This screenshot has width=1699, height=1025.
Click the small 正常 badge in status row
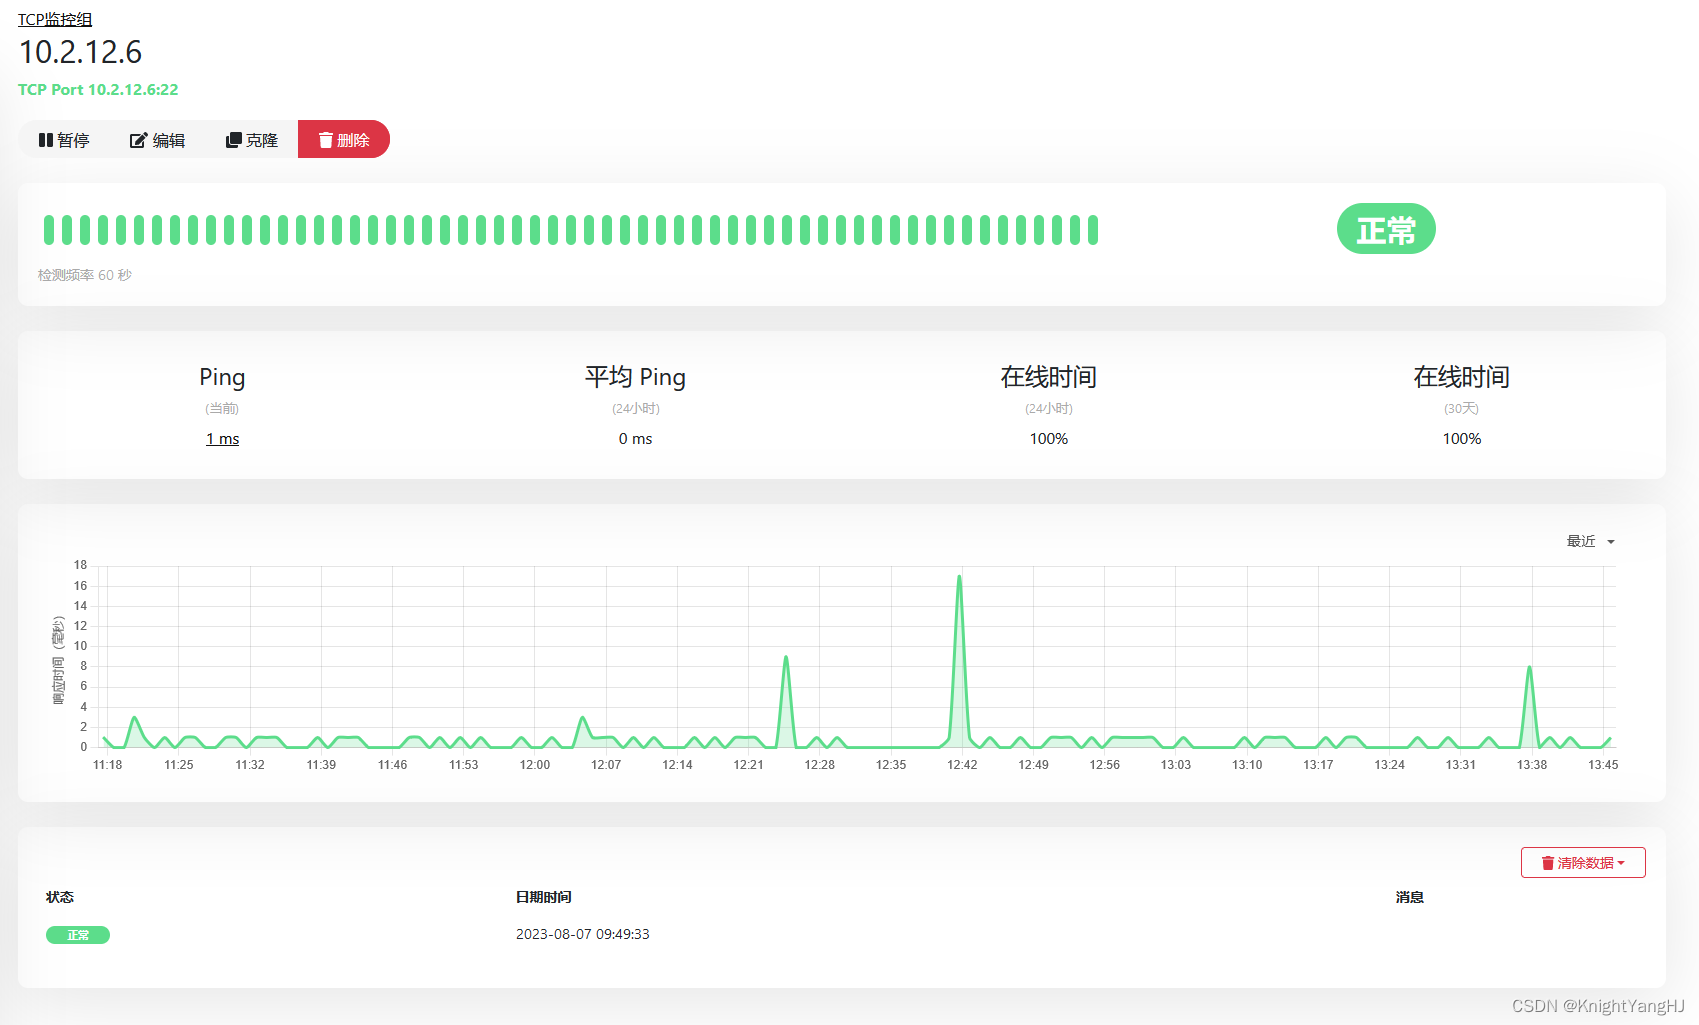[x=78, y=935]
